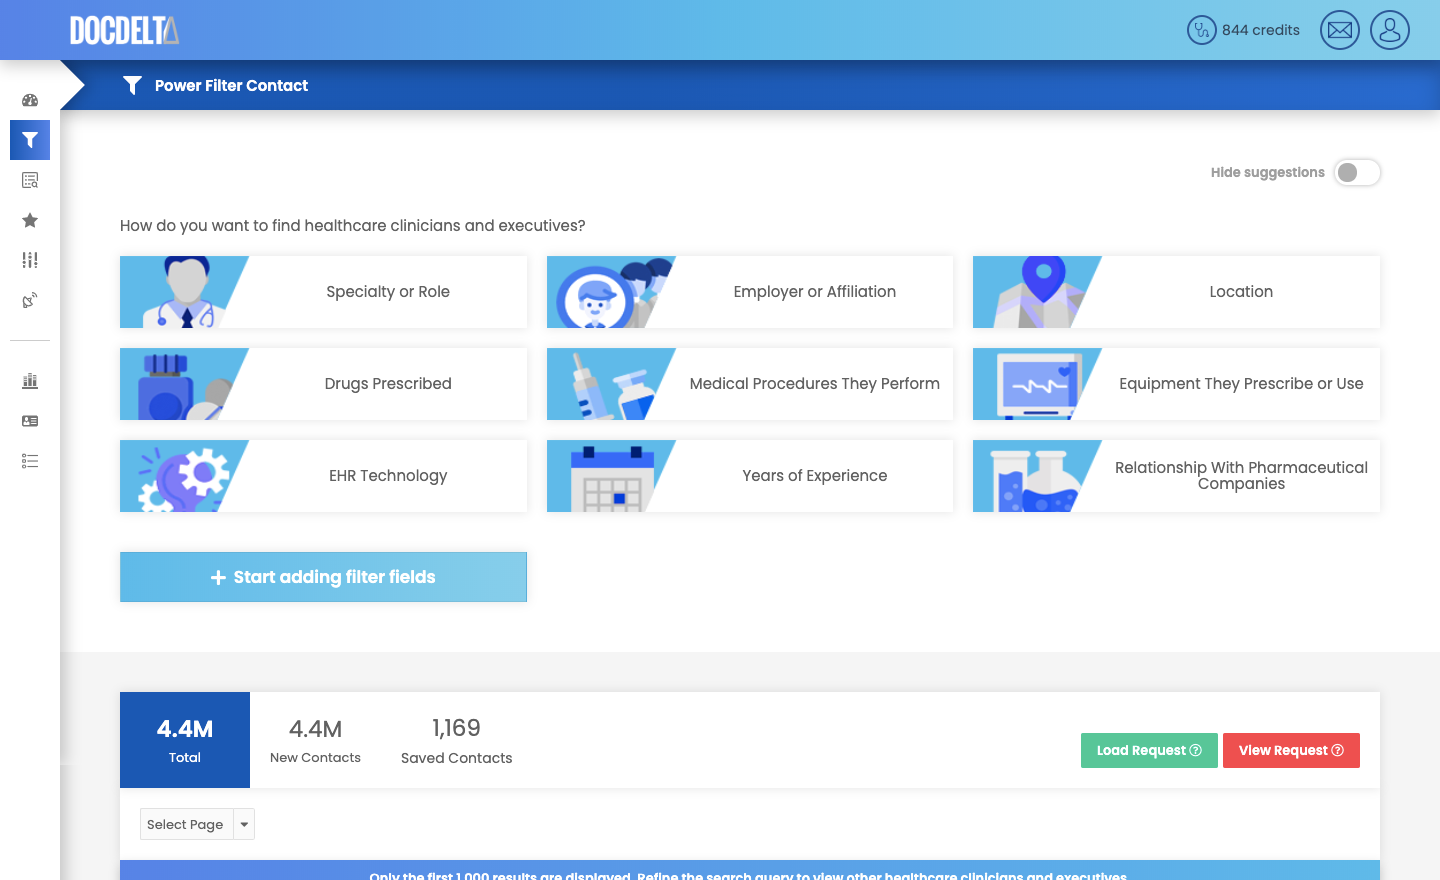Click the Load Request button
Screen dimensions: 1440x880
tap(1148, 750)
